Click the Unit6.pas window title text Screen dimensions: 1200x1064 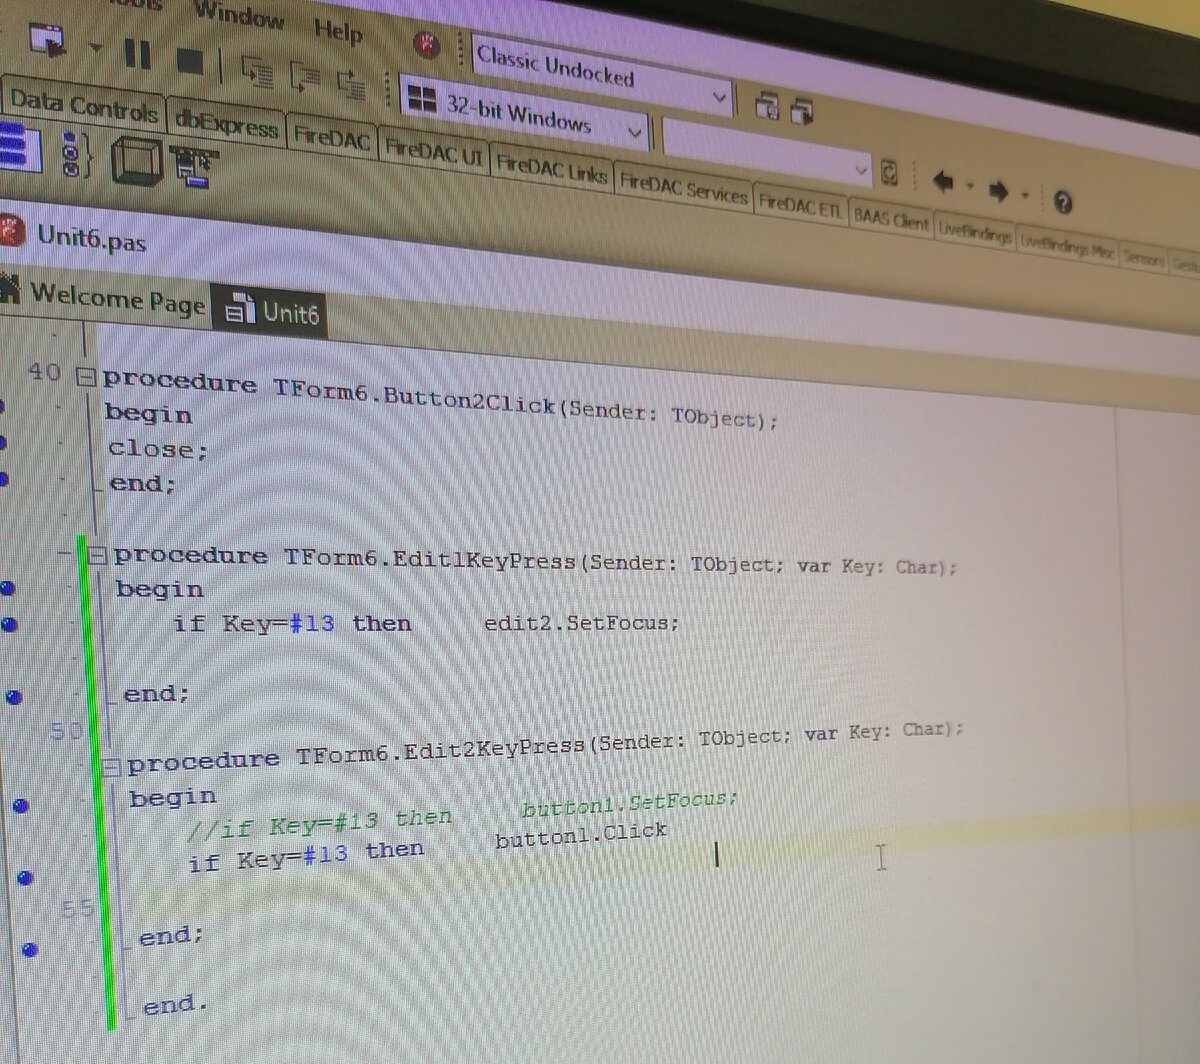(91, 239)
